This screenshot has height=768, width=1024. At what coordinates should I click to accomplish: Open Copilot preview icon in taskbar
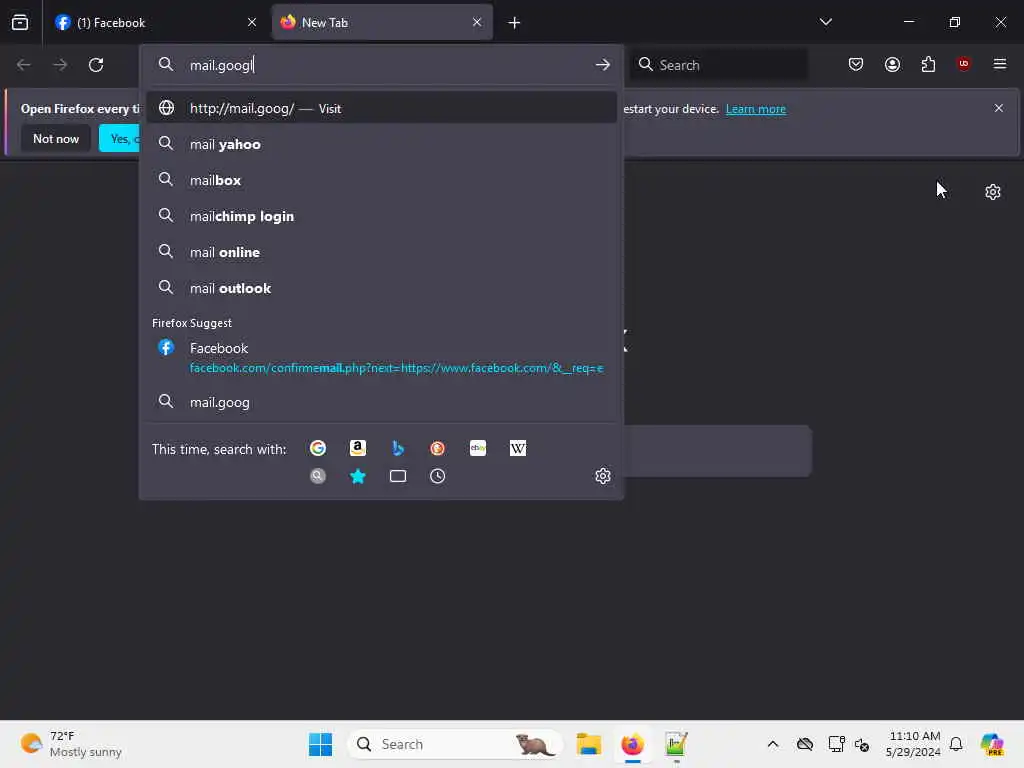tap(992, 744)
